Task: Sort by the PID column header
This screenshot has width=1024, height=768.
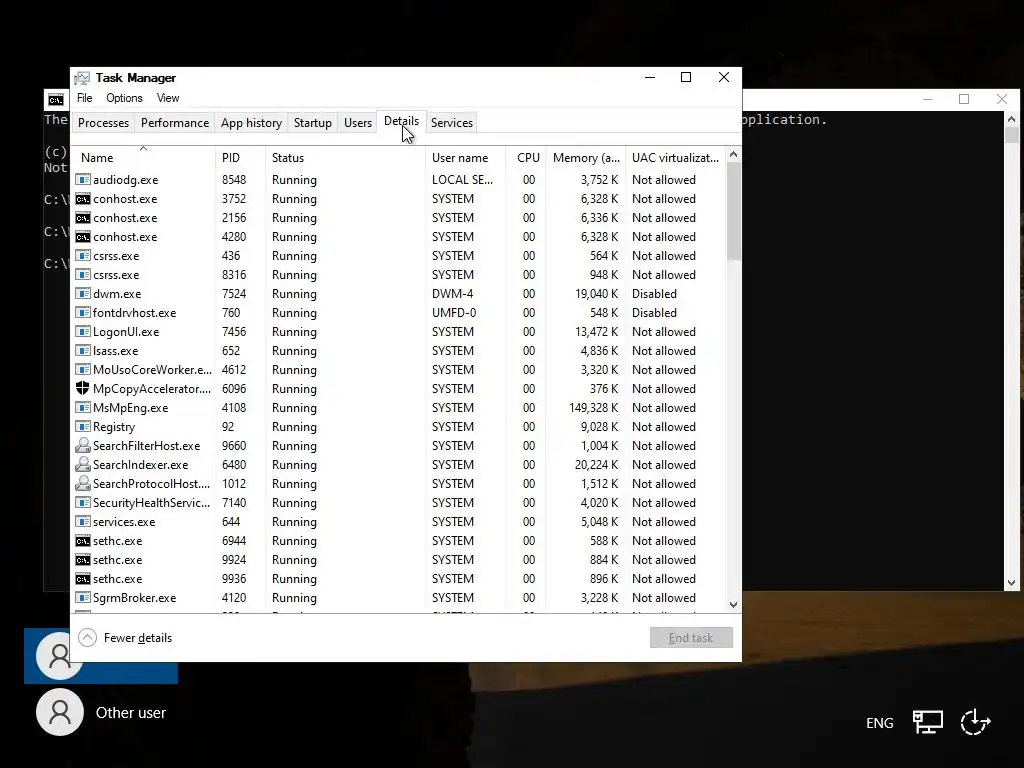Action: coord(240,158)
